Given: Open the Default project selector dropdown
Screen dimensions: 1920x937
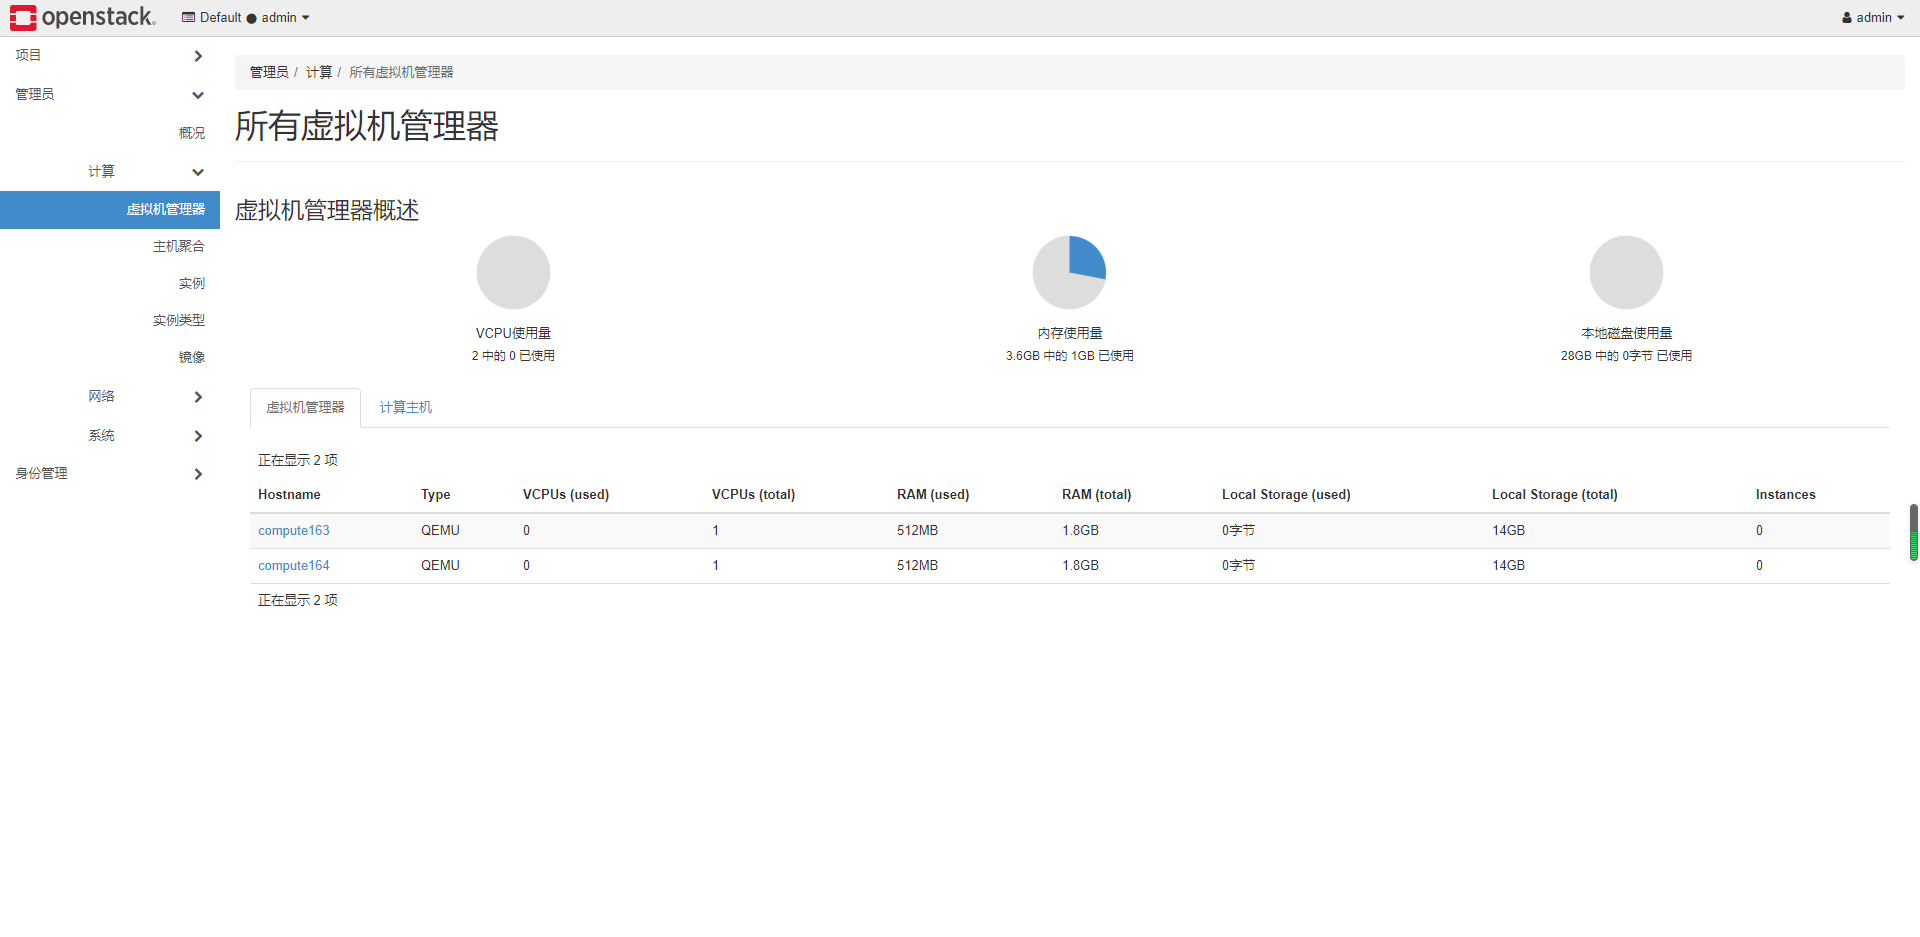Looking at the screenshot, I should [x=246, y=17].
